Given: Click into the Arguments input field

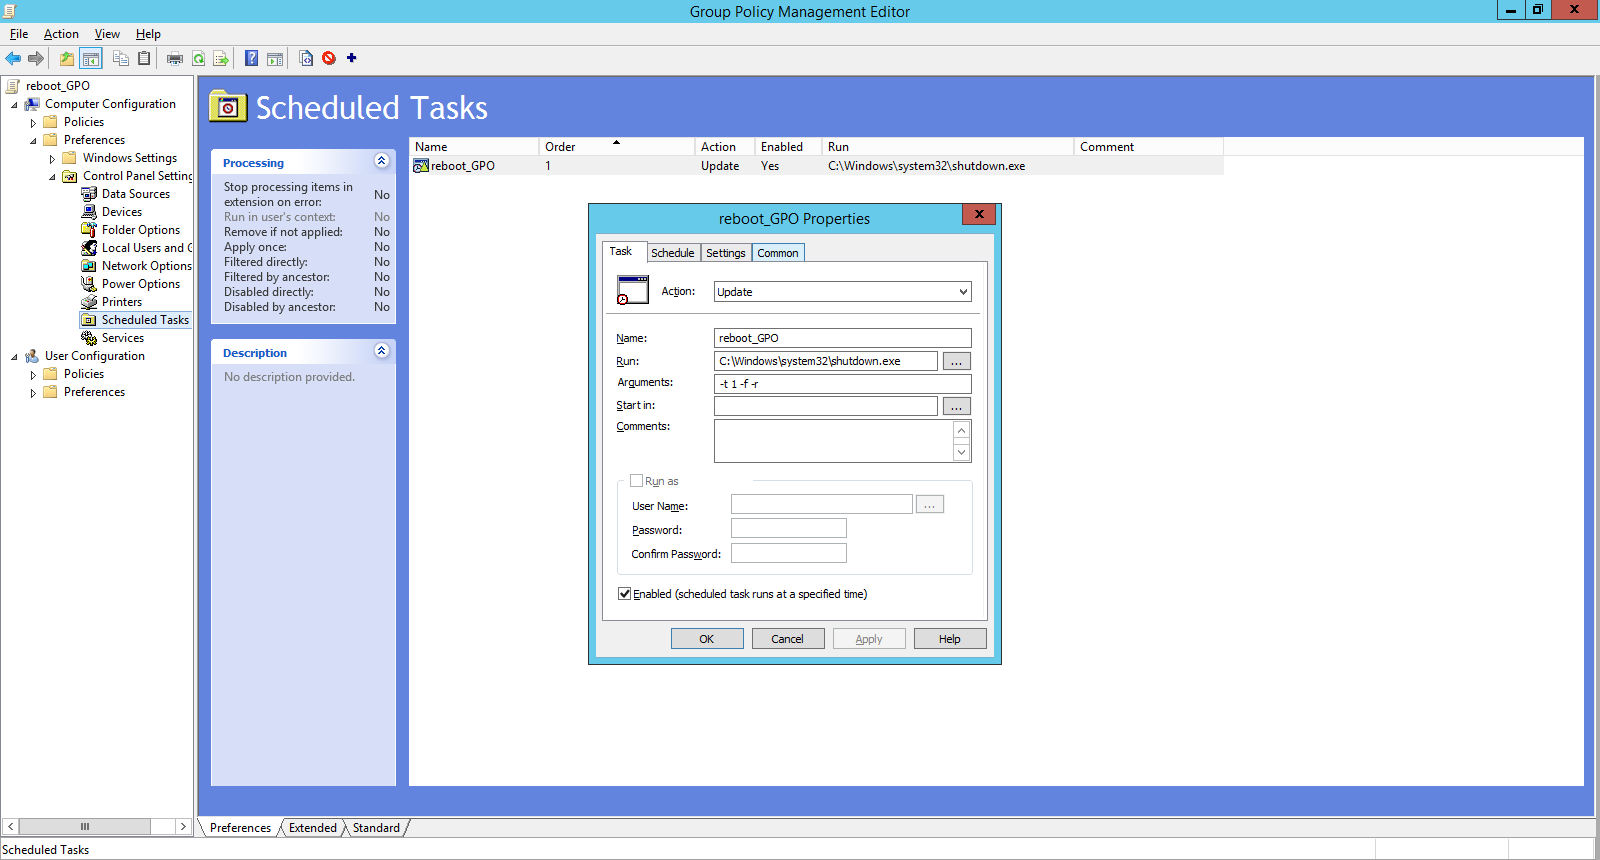Looking at the screenshot, I should click(843, 384).
